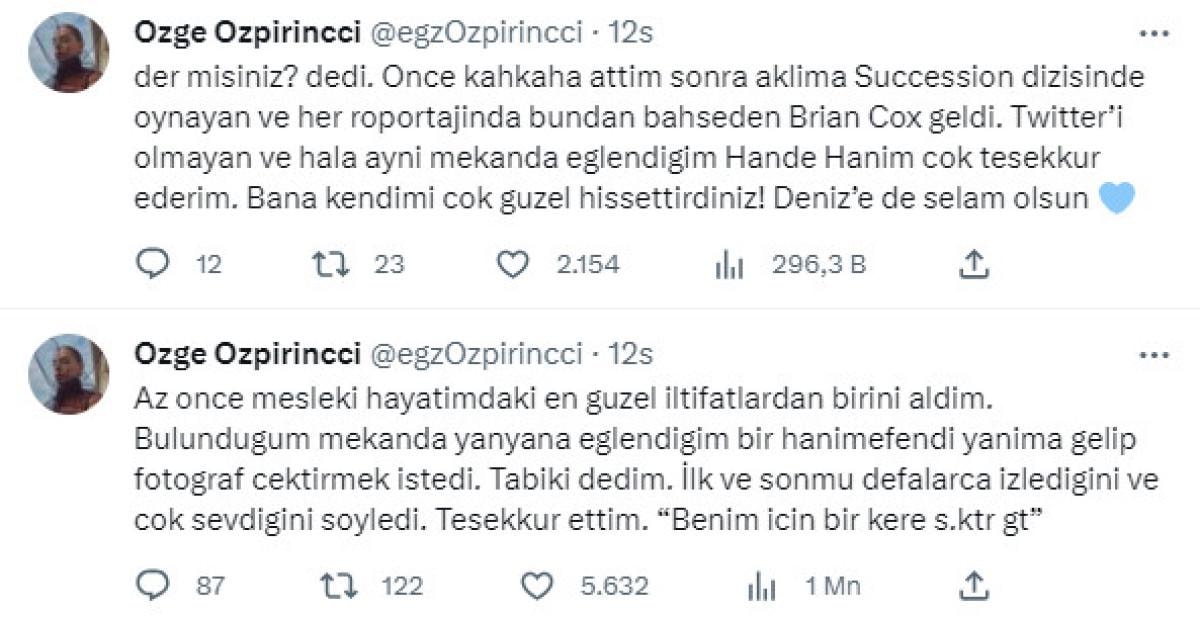
Task: Open Ozge Ozpirincci name in top tweet
Action: (247, 33)
